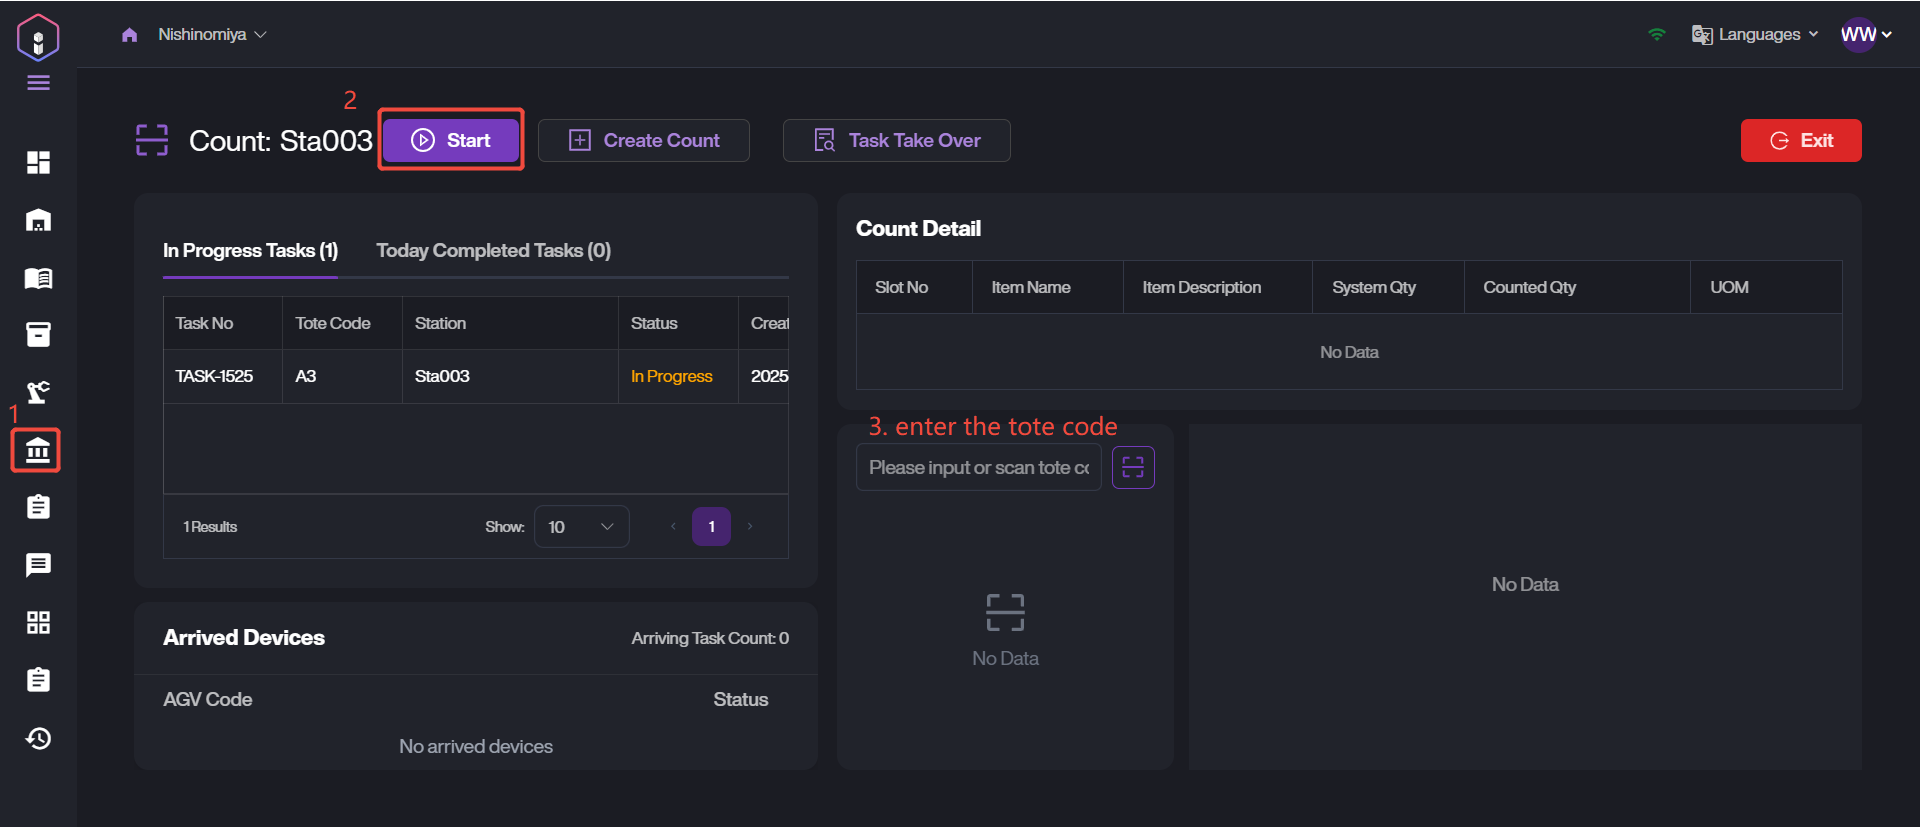Open the WW user account menu
The height and width of the screenshot is (827, 1920).
pyautogui.click(x=1865, y=35)
